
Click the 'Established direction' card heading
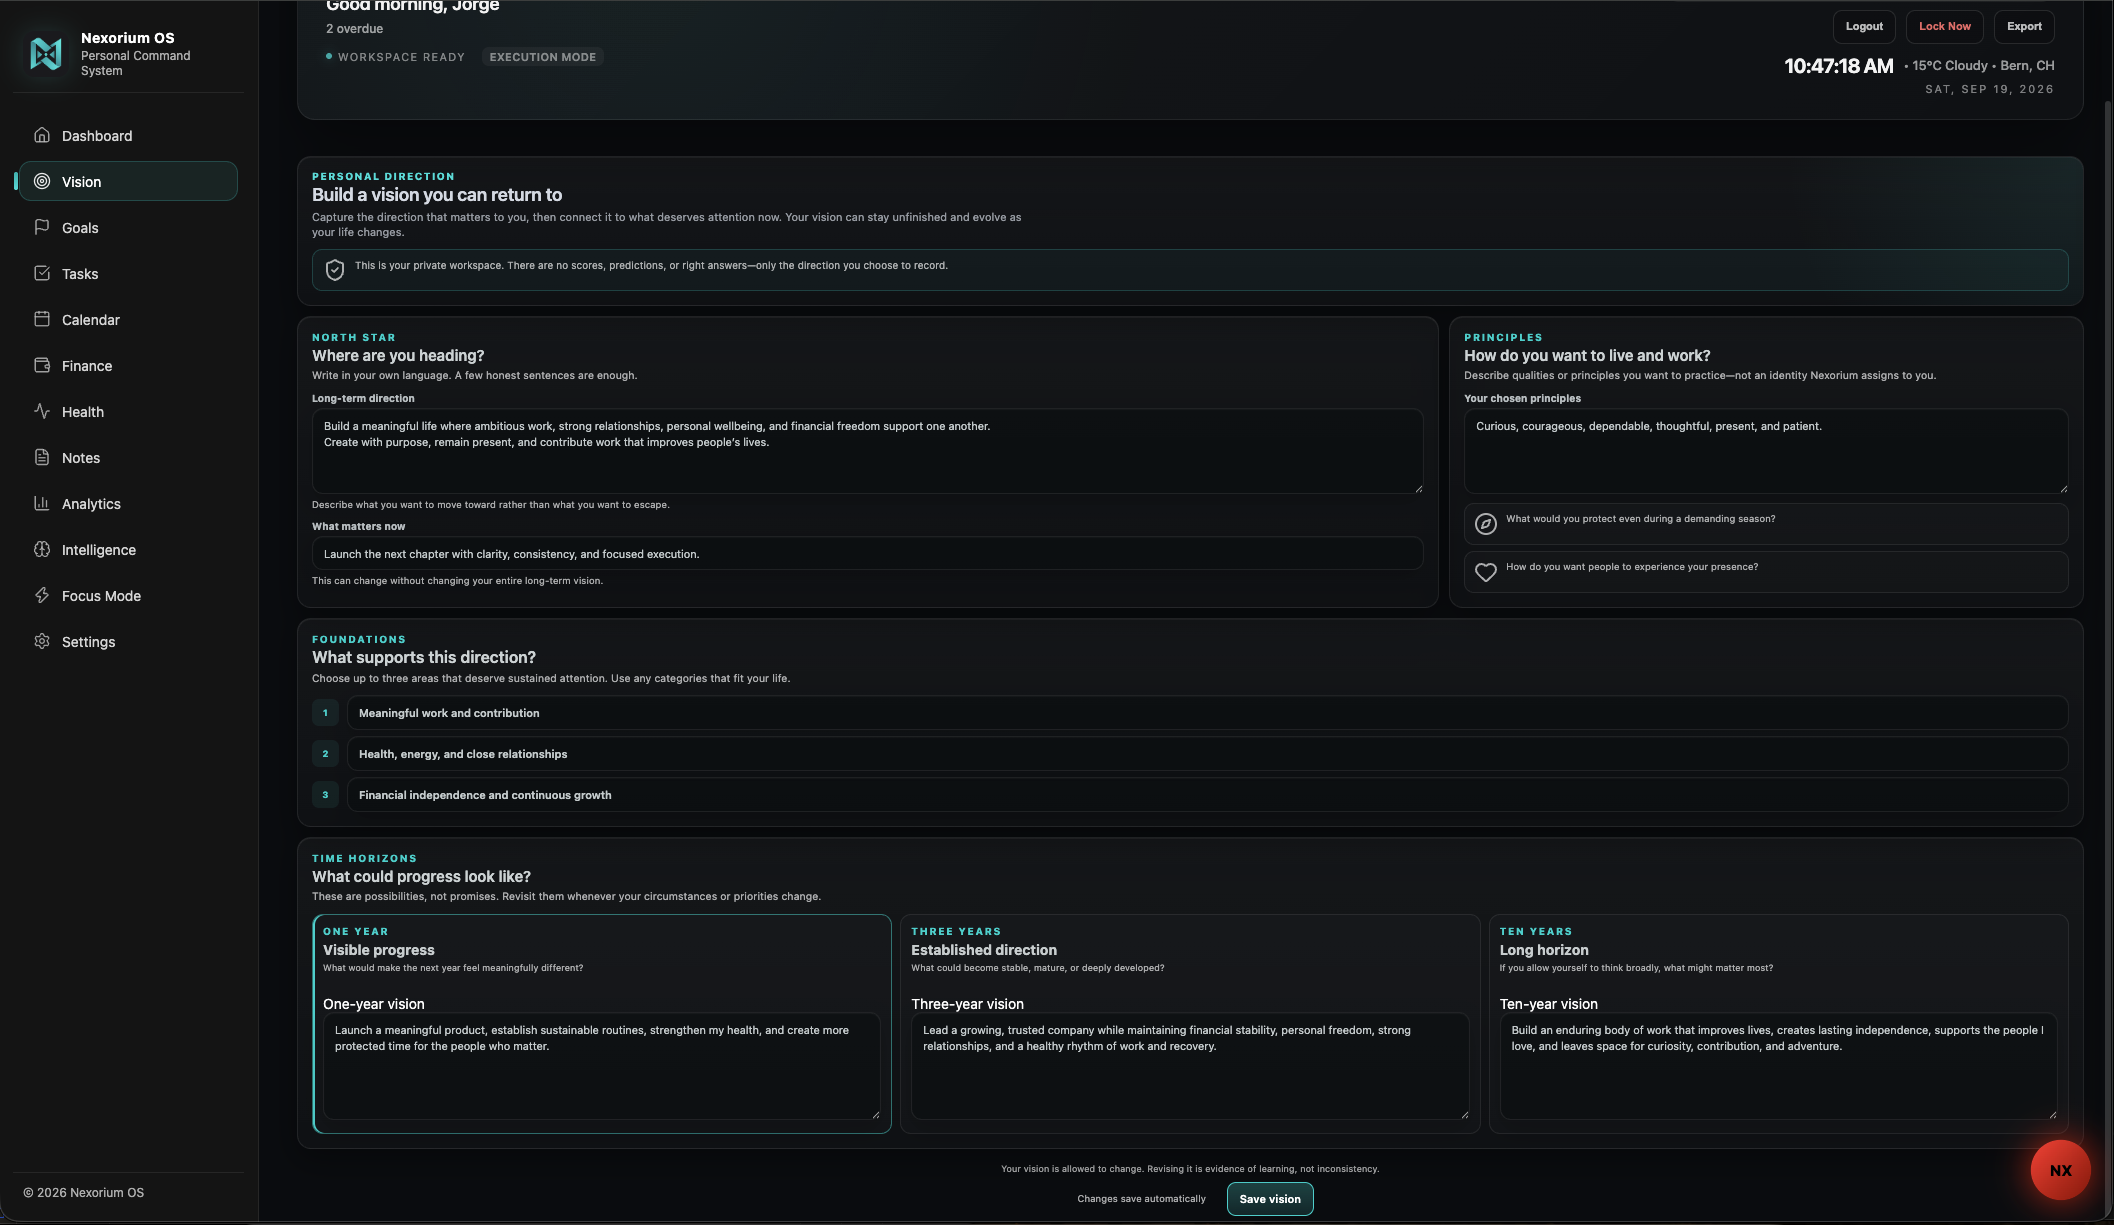pyautogui.click(x=983, y=950)
